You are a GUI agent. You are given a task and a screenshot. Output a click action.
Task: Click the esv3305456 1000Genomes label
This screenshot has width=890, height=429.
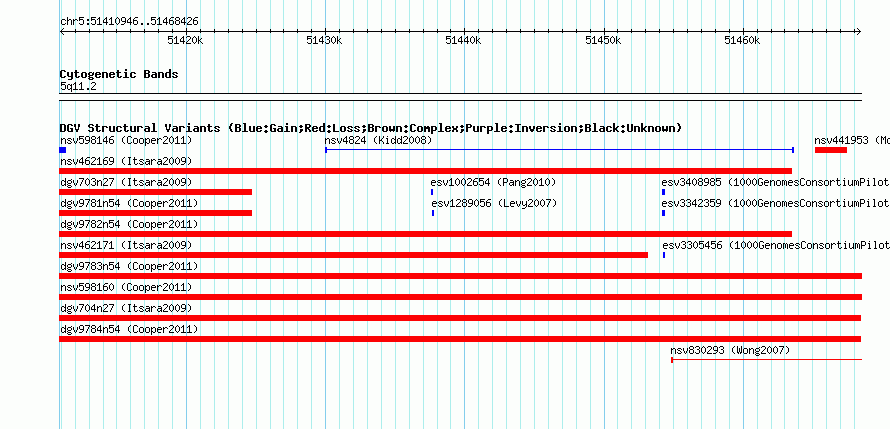point(776,245)
